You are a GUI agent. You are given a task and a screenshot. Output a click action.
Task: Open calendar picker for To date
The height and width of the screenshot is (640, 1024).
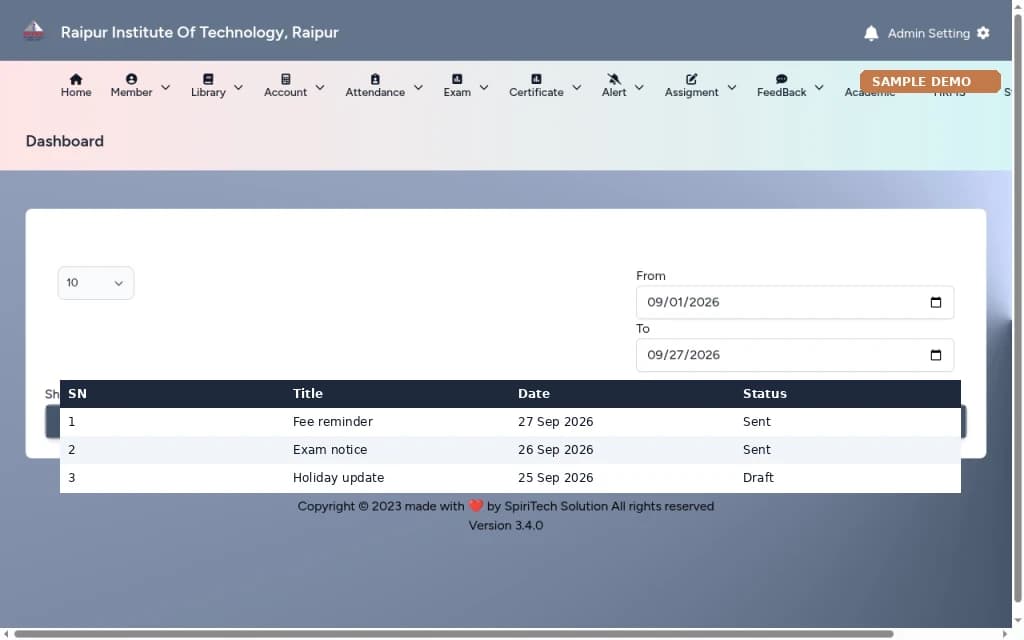pos(935,355)
